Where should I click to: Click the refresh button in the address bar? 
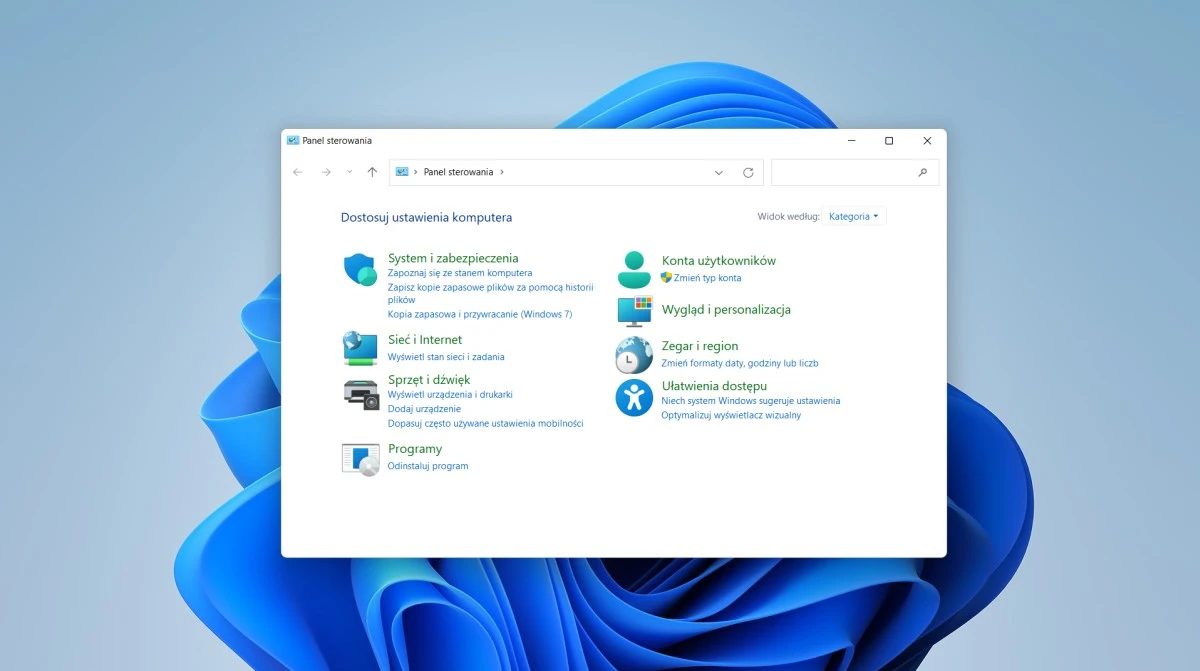[x=748, y=172]
